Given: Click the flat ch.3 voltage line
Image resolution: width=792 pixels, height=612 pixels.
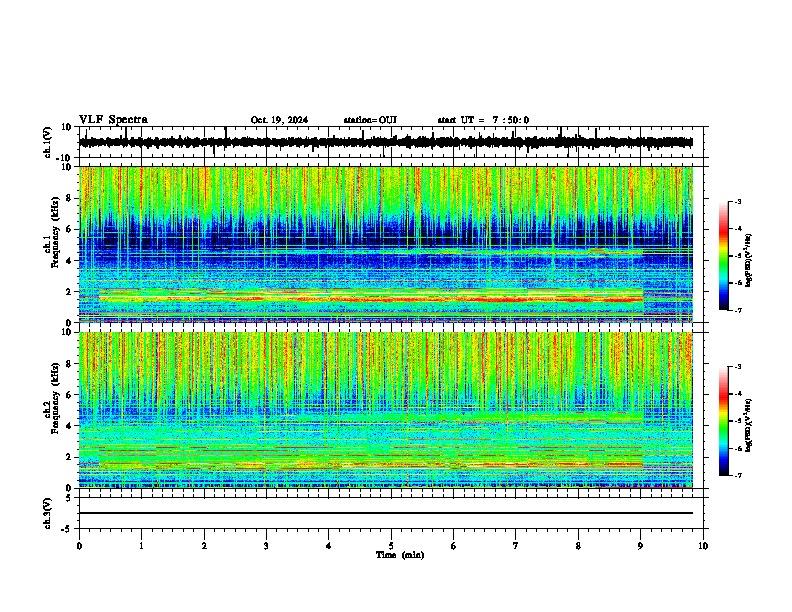Looking at the screenshot, I should point(386,513).
